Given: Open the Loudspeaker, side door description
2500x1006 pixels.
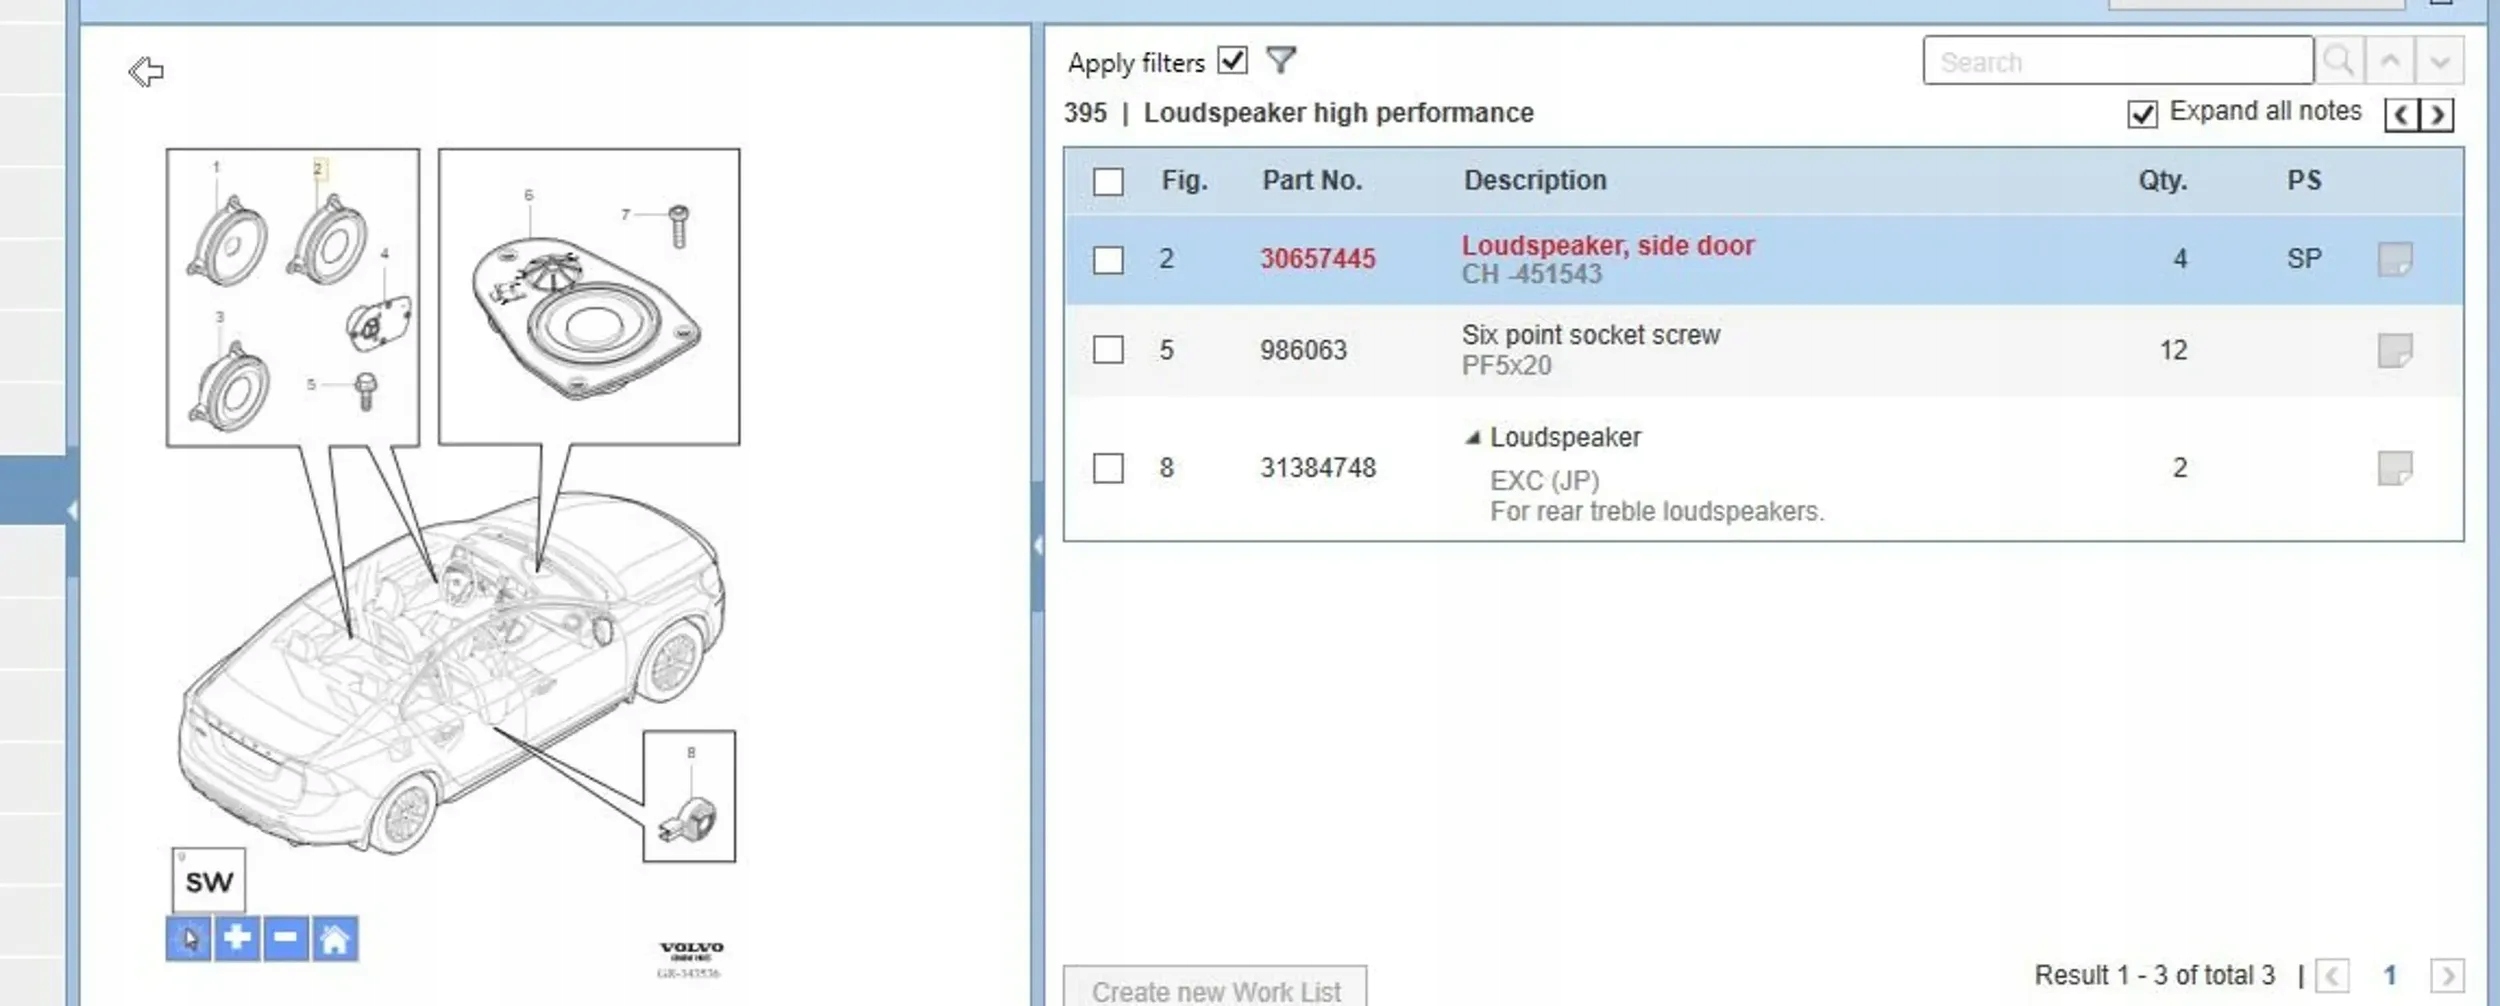Looking at the screenshot, I should 1608,246.
